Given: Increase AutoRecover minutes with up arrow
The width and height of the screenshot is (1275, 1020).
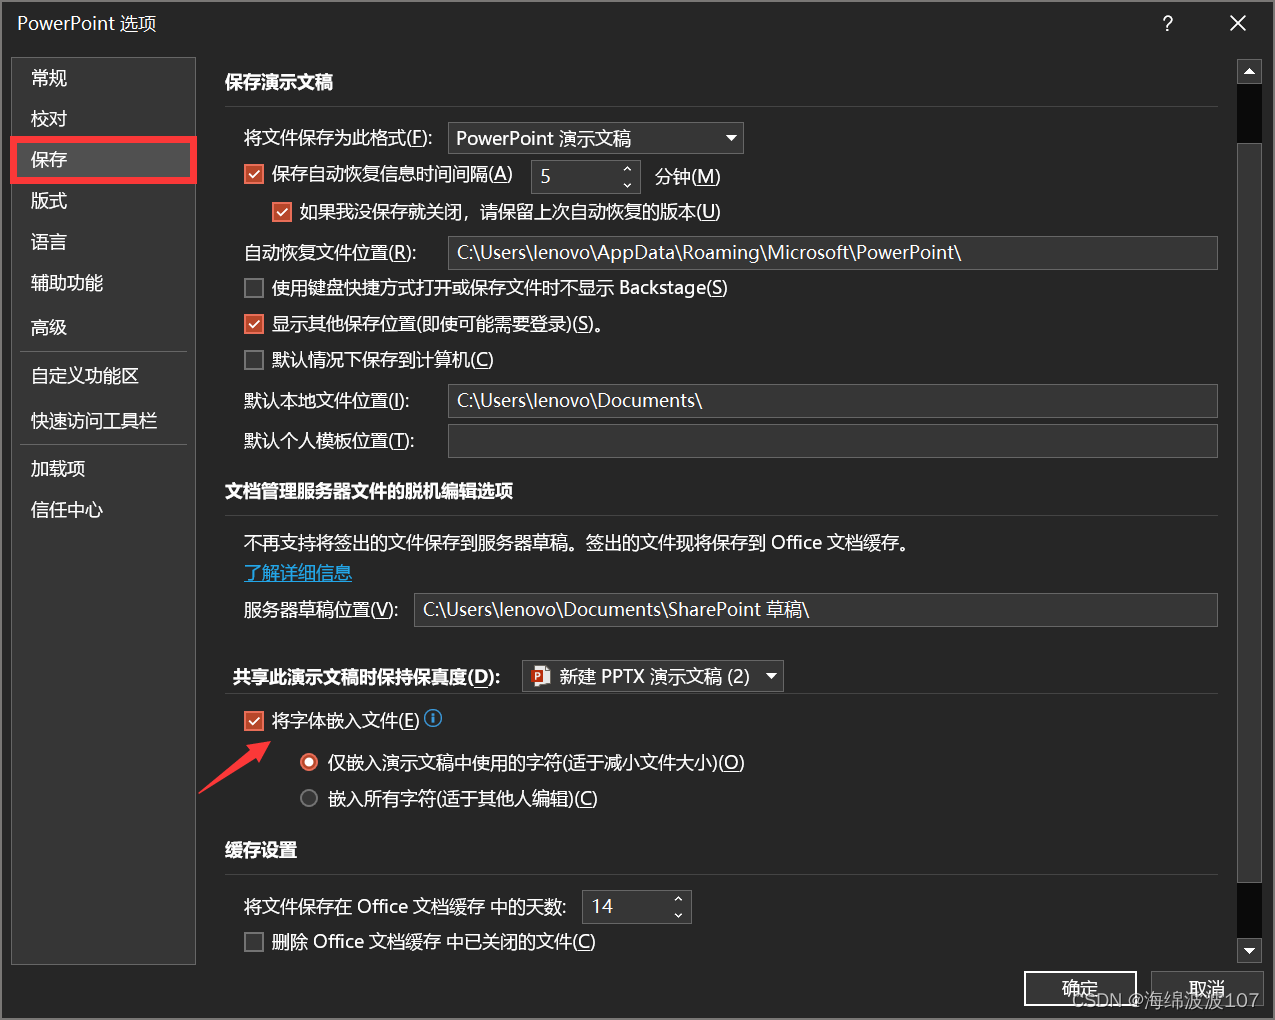Looking at the screenshot, I should pos(627,168).
